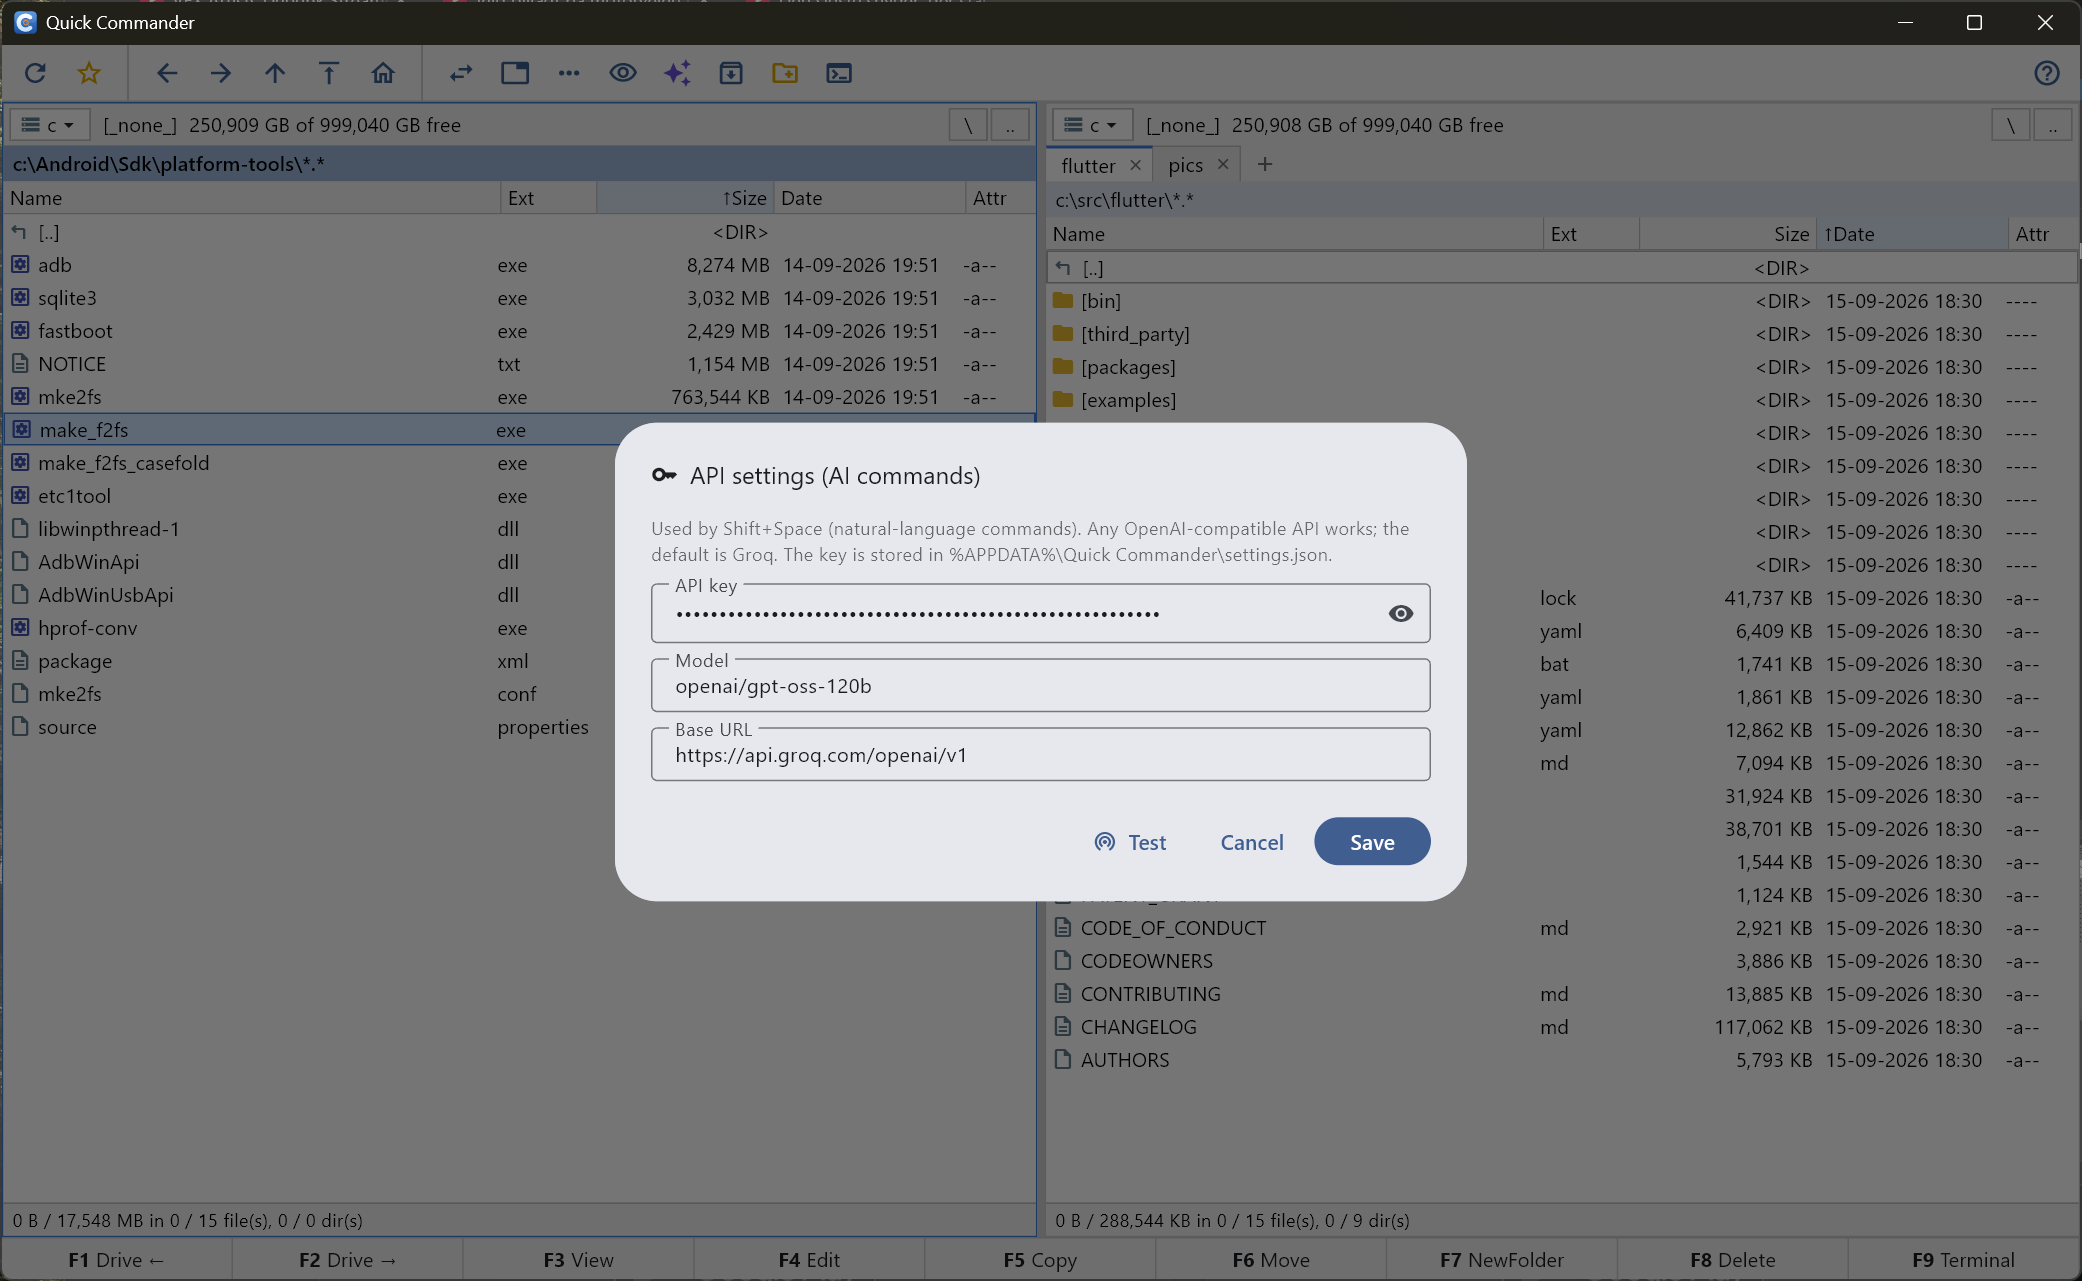Go to home folder icon
The height and width of the screenshot is (1281, 2082).
(383, 73)
